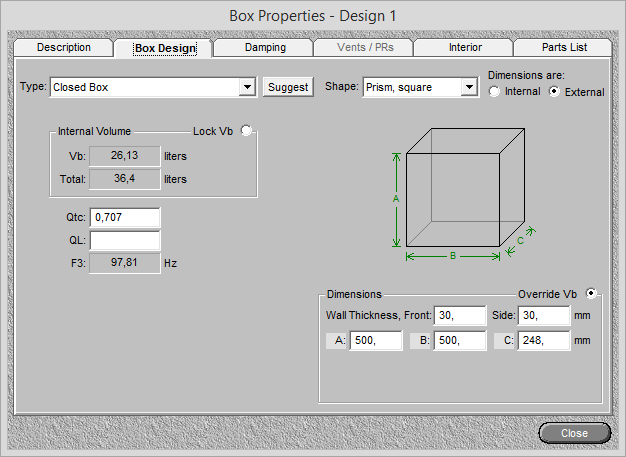Viewport: 626px width, 457px height.
Task: Click the Front wall thickness field
Action: click(460, 316)
